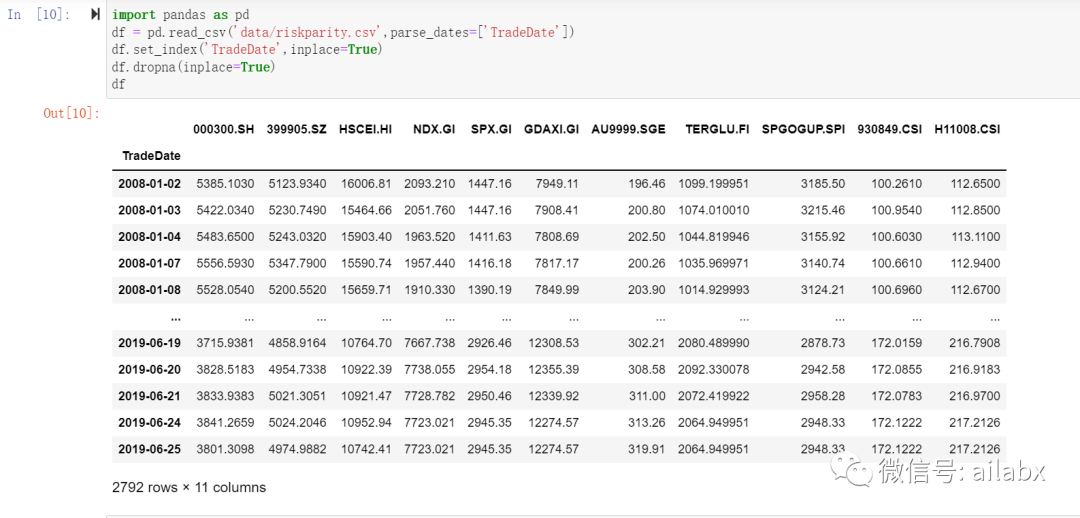The image size is (1080, 518).
Task: Click the cell value 7738.055
Action: click(x=430, y=369)
